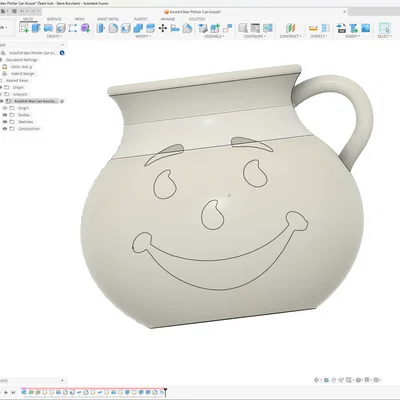
Task: Select the Measure ruler tool
Action: point(313,28)
